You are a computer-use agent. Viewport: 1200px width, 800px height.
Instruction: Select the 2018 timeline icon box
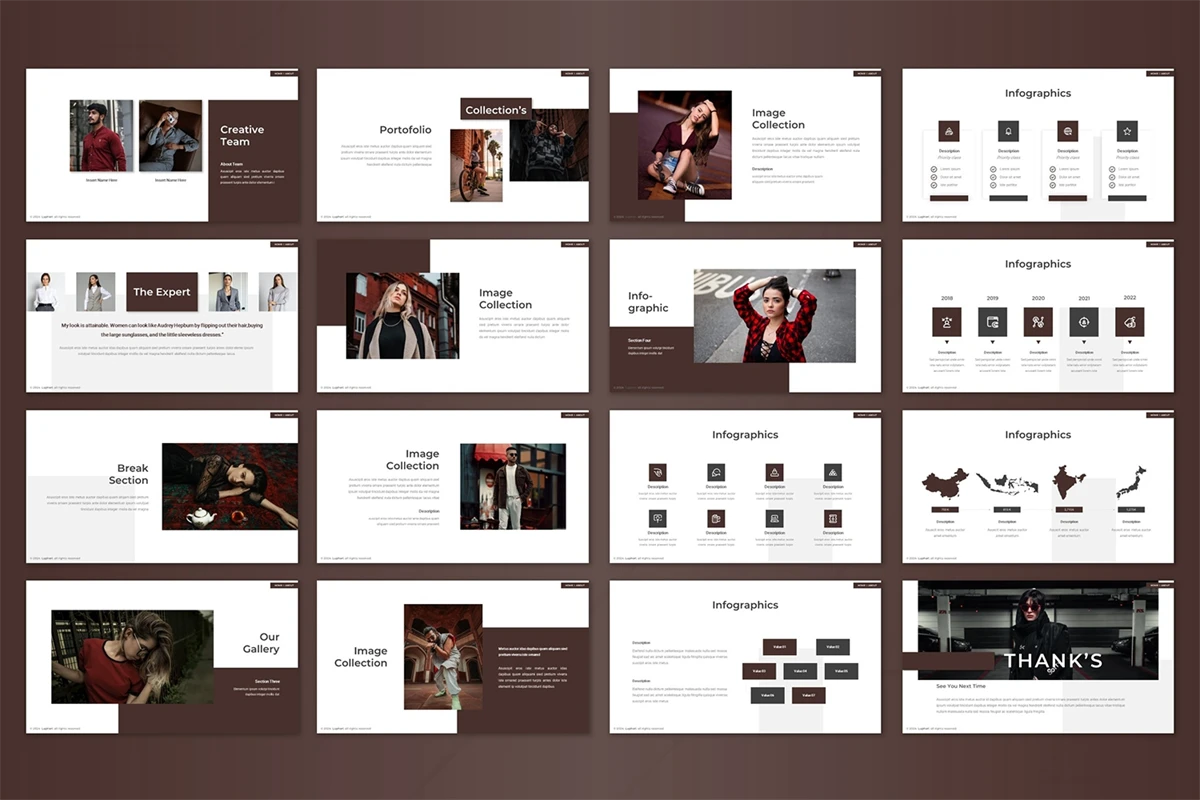point(947,322)
